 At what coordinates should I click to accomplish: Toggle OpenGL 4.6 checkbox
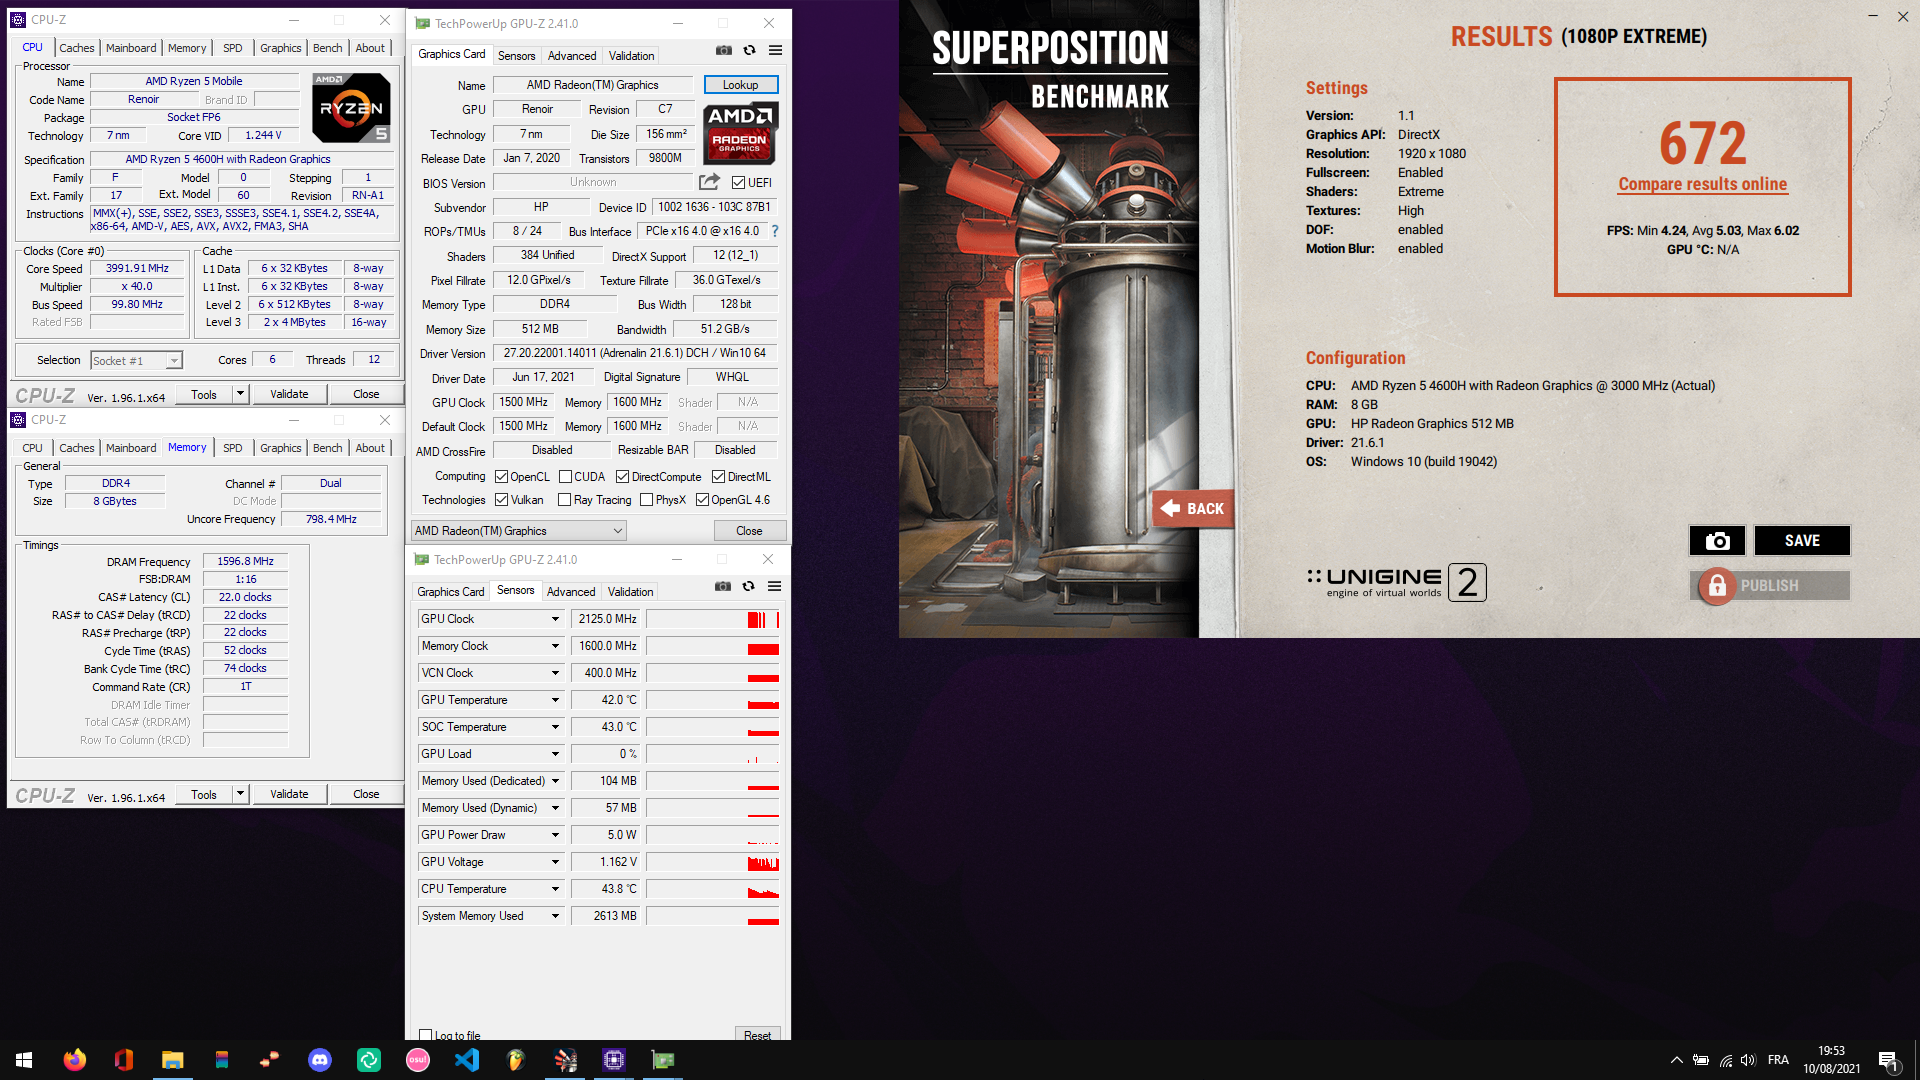click(702, 500)
